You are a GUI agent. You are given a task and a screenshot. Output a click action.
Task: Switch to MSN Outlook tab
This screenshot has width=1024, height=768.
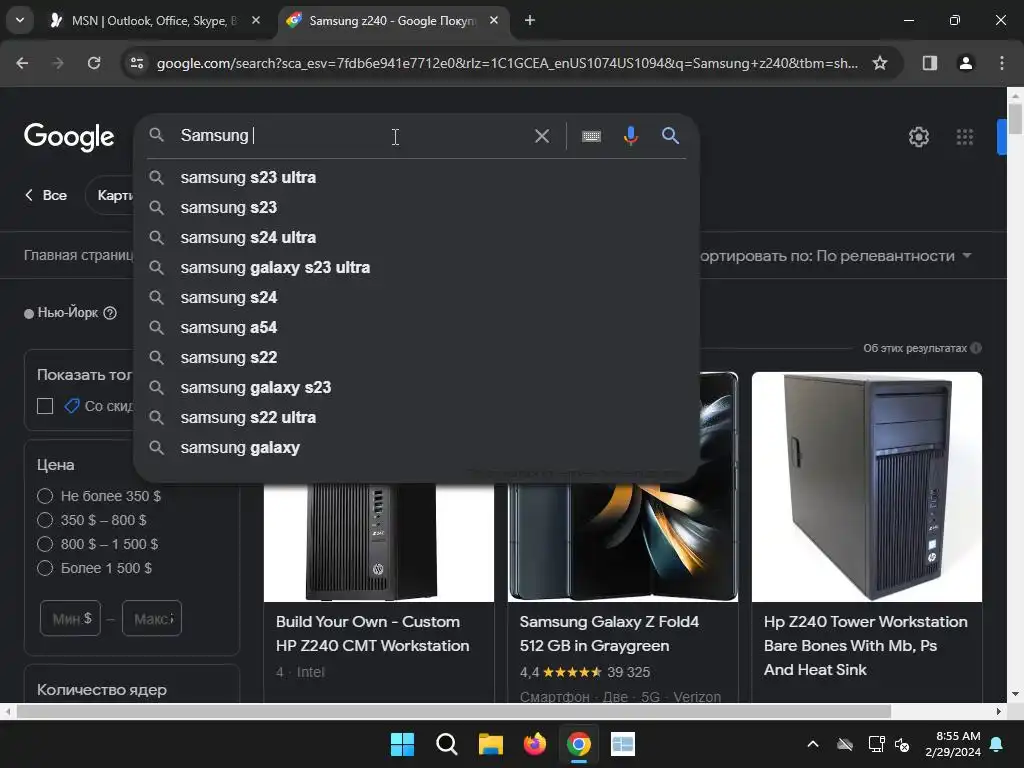tap(155, 20)
